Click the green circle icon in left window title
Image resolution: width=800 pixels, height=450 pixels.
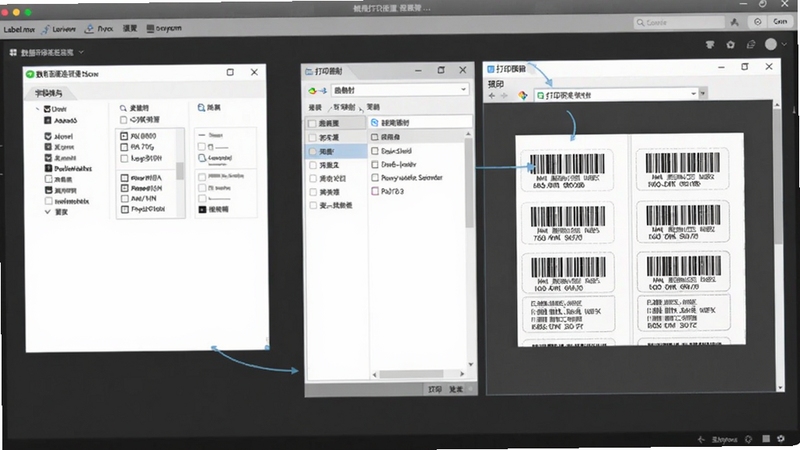[30, 74]
